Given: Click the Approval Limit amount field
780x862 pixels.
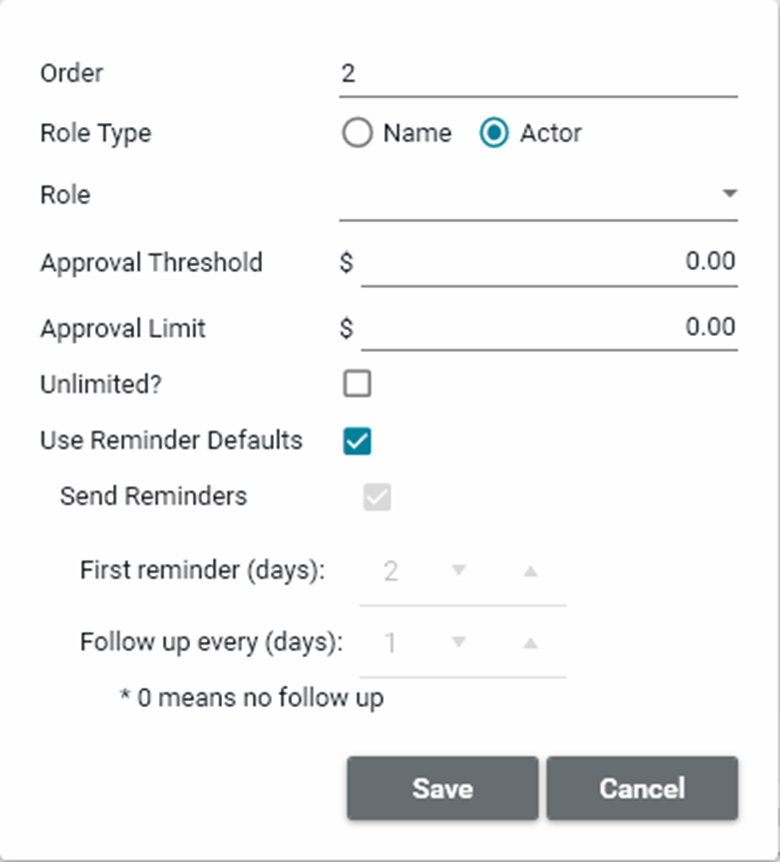Looking at the screenshot, I should (548, 328).
